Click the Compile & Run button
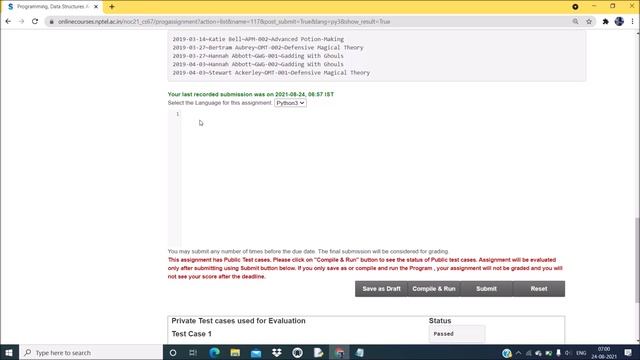This screenshot has width=640, height=360. [x=433, y=289]
